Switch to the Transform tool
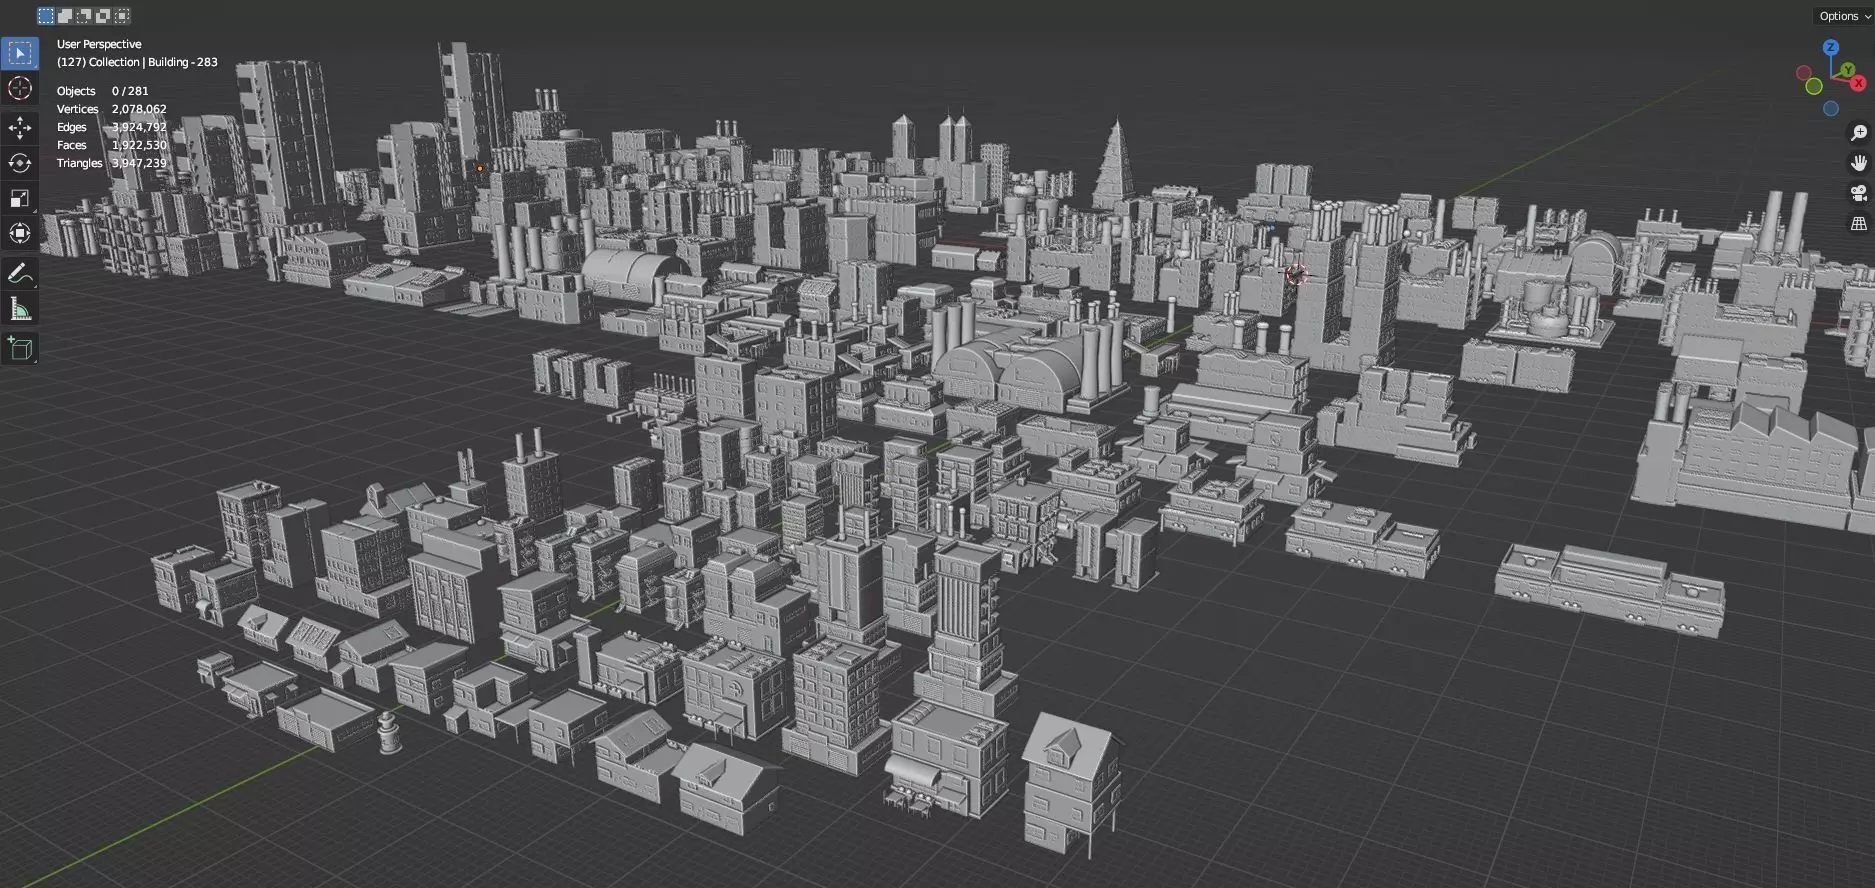The height and width of the screenshot is (888, 1875). [x=20, y=233]
